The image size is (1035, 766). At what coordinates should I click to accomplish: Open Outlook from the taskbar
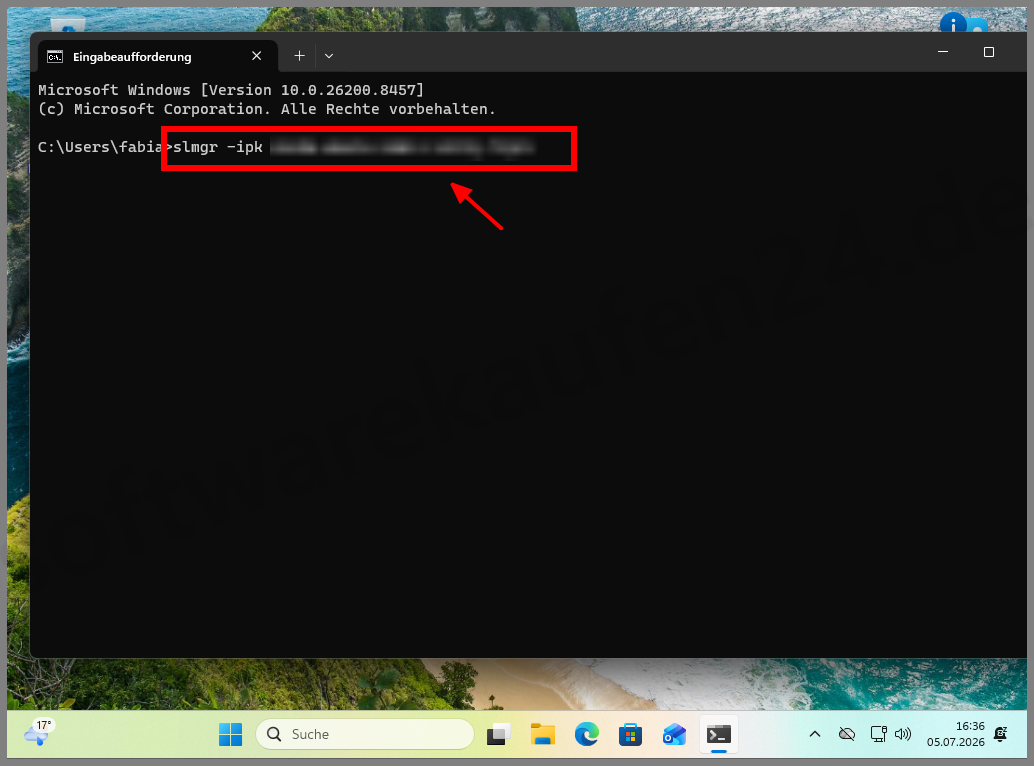(x=675, y=734)
